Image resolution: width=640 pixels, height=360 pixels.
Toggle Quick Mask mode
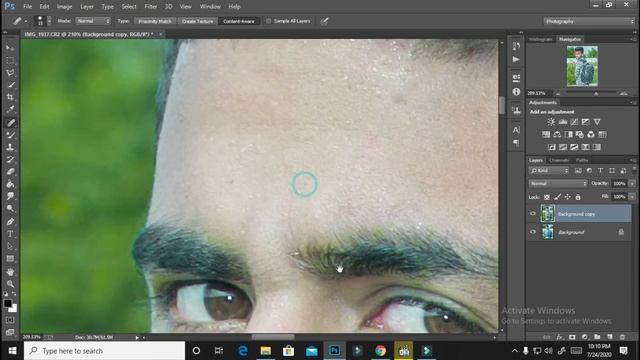click(x=10, y=320)
